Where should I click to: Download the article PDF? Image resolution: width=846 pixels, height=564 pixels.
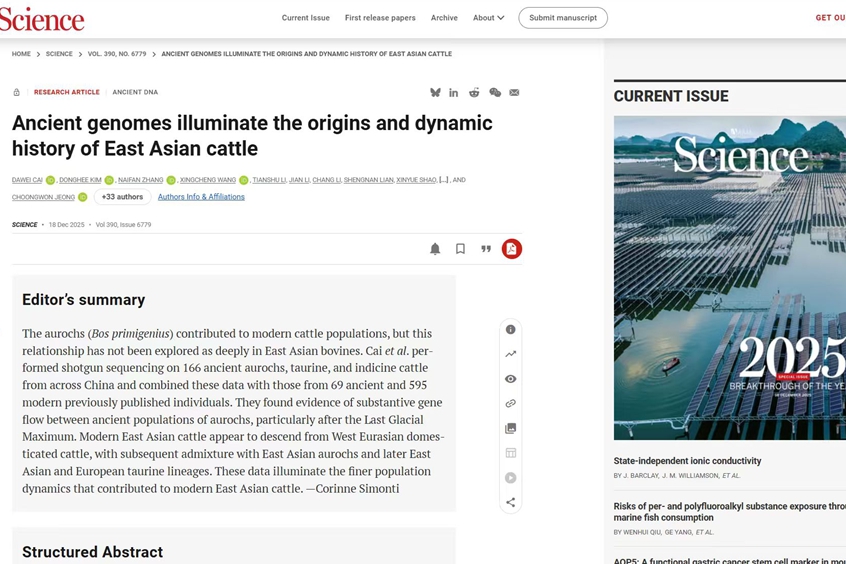pos(511,249)
